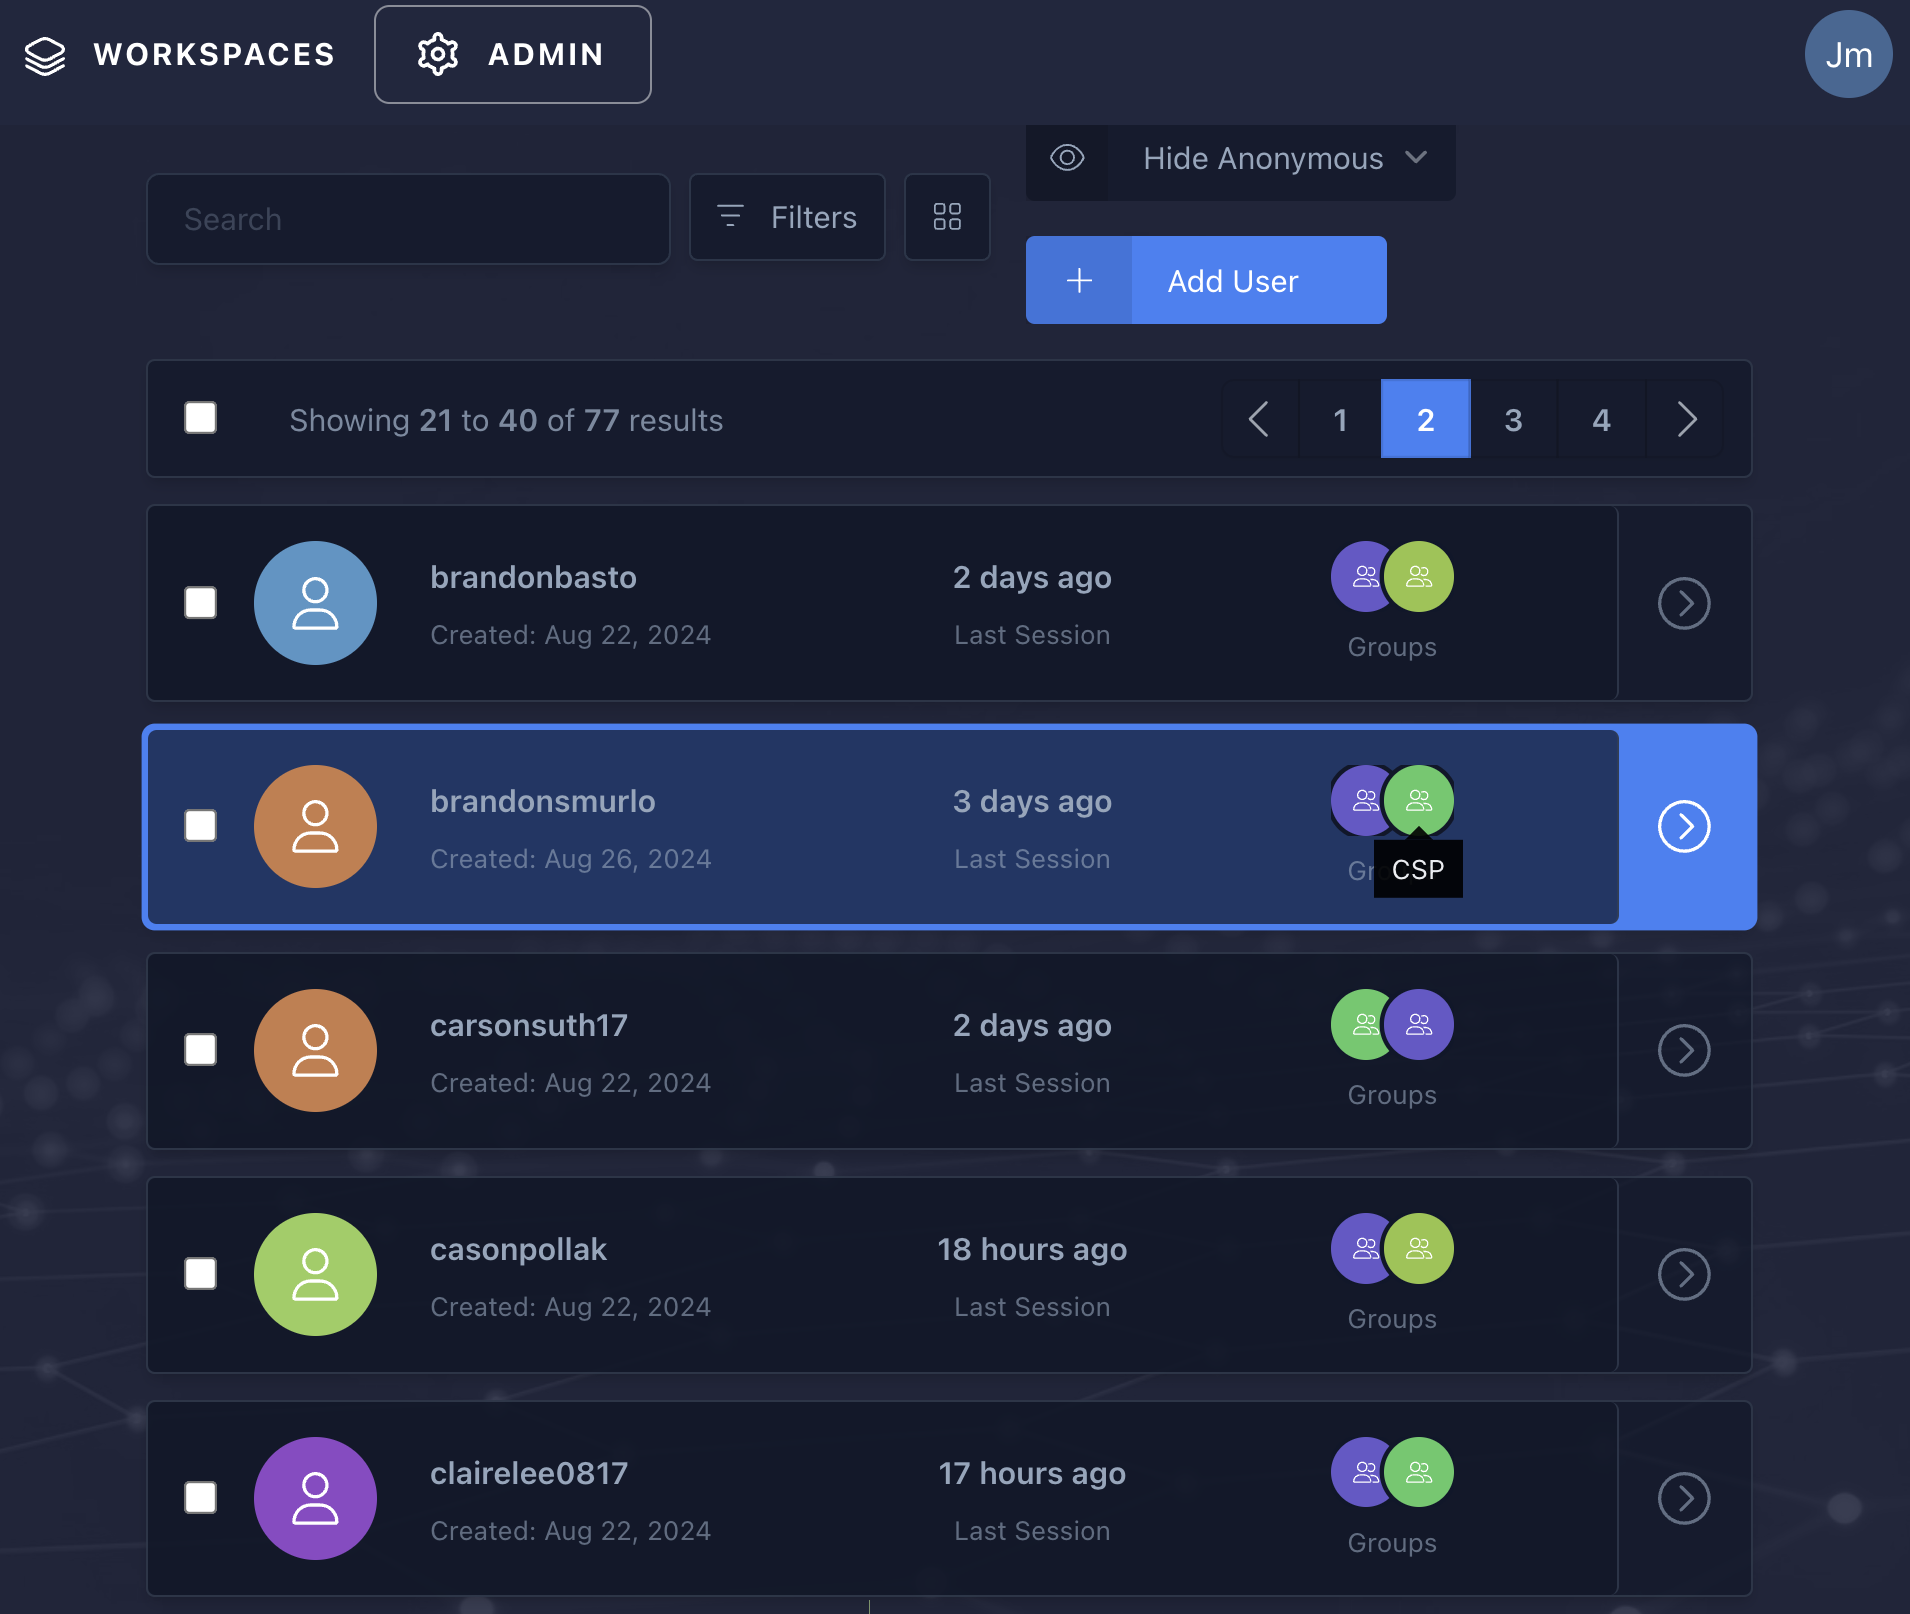Click the eye icon beside Hide Anonymous
Viewport: 1910px width, 1614px height.
click(x=1068, y=158)
